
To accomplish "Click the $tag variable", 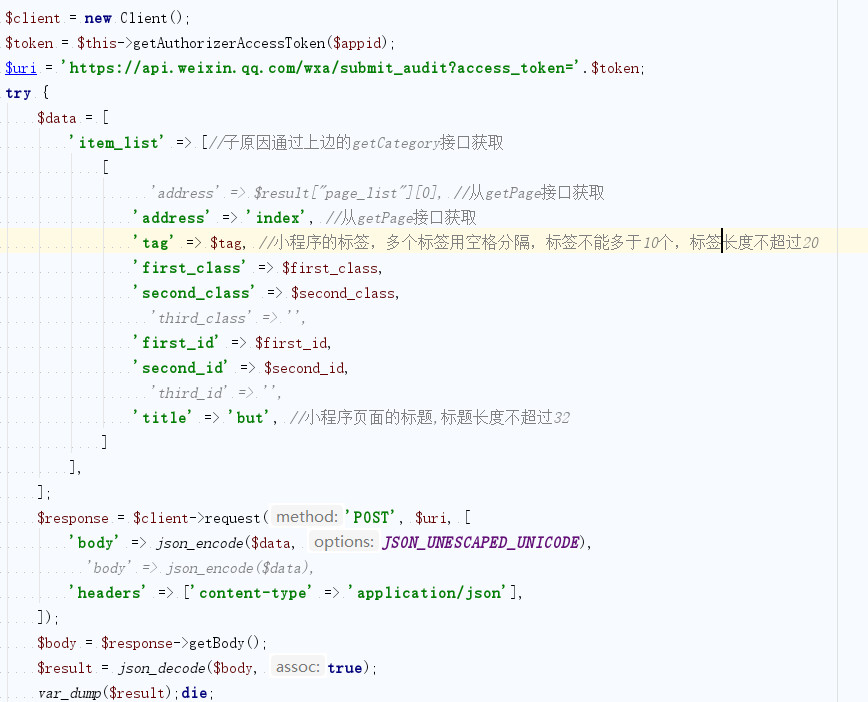I will (x=226, y=243).
